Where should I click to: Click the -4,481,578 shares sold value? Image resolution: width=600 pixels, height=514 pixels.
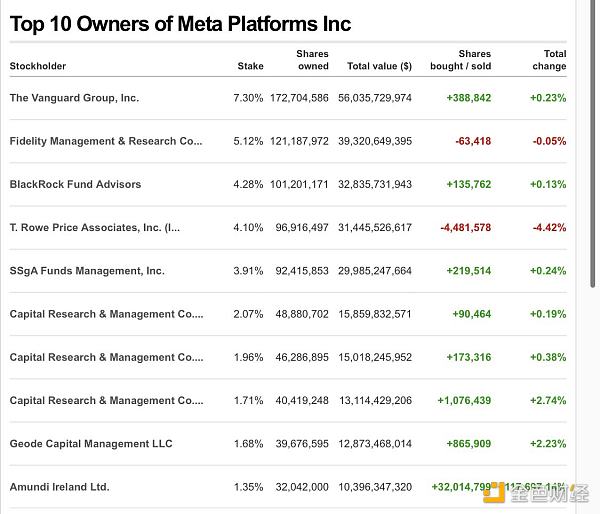click(465, 227)
